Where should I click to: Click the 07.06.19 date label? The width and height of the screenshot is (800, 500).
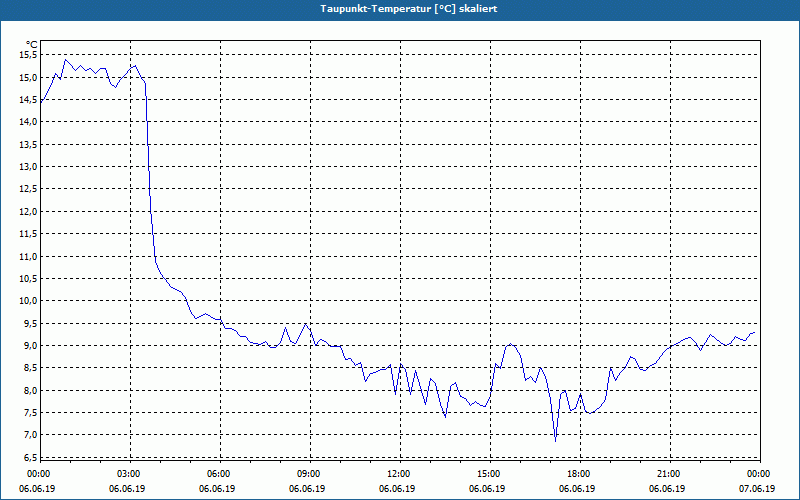click(757, 489)
